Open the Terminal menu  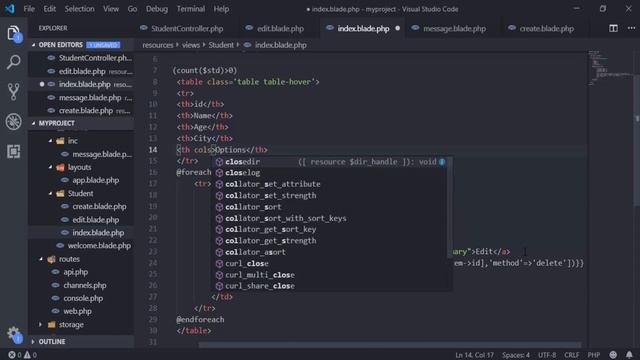191,9
